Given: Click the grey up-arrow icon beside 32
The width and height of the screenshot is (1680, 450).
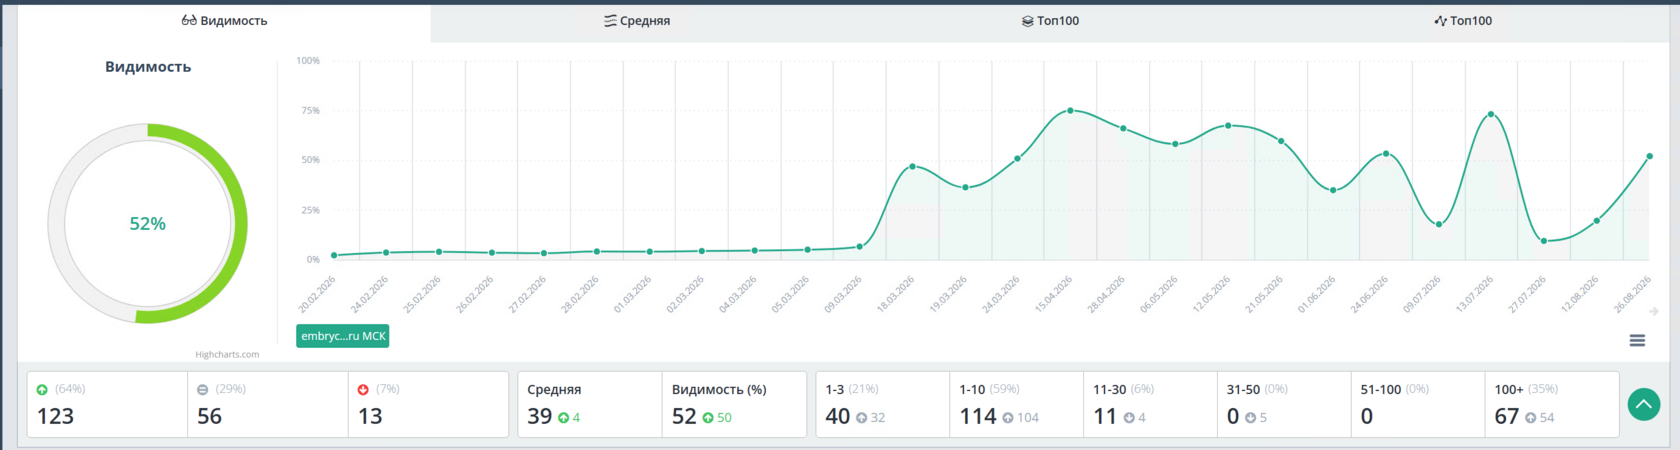Looking at the screenshot, I should pos(862,418).
